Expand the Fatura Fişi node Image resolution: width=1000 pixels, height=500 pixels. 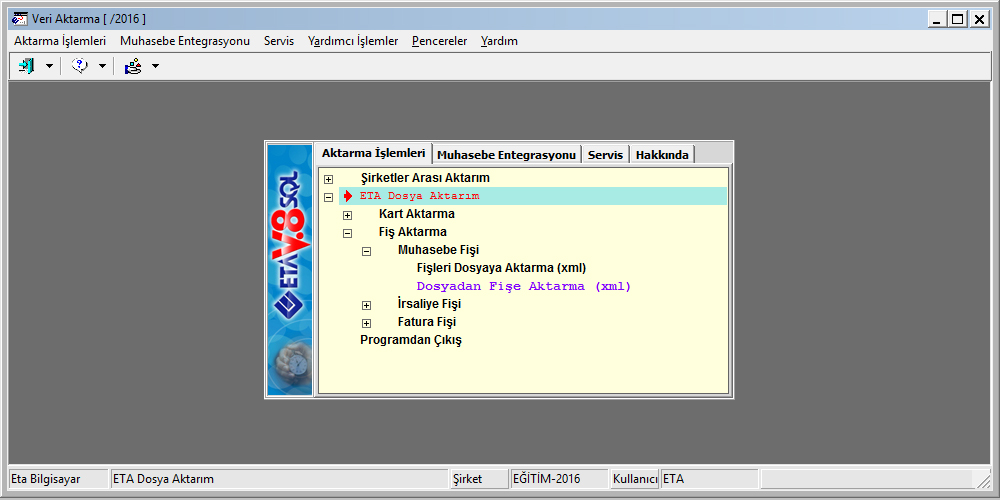(x=367, y=323)
